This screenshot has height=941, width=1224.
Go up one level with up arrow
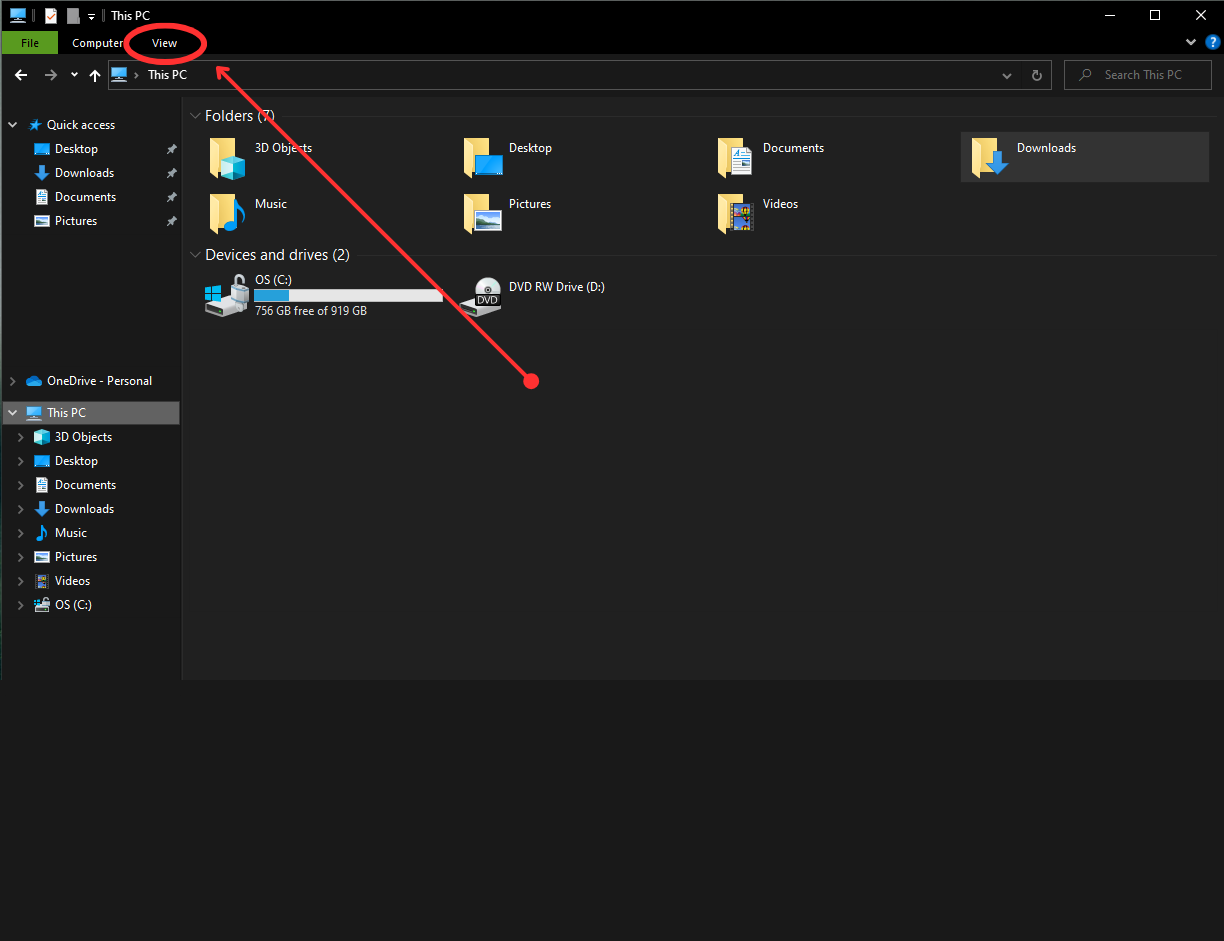[x=95, y=75]
